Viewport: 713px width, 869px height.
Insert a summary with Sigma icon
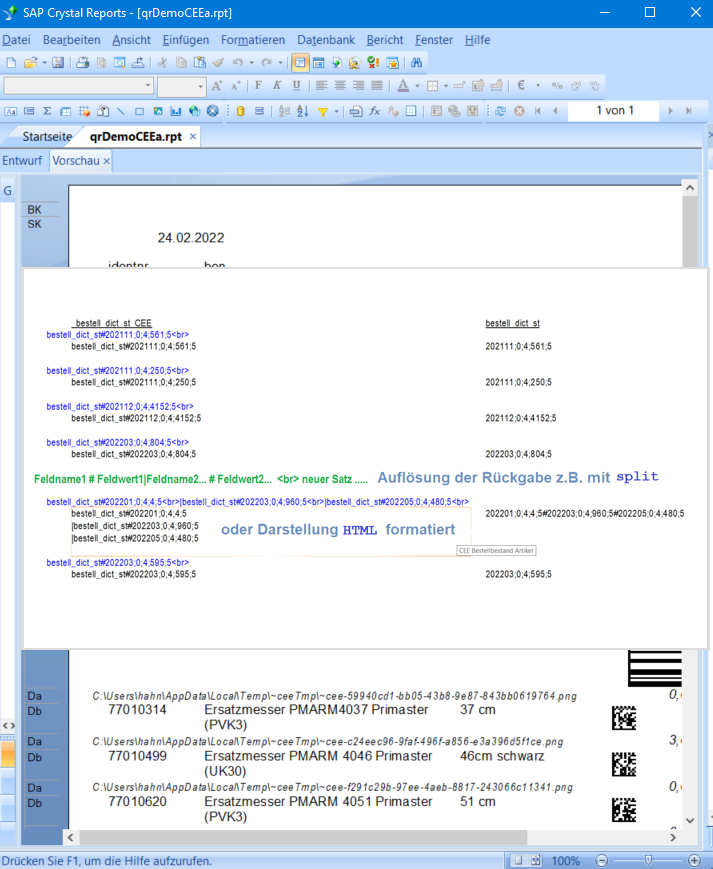point(47,111)
